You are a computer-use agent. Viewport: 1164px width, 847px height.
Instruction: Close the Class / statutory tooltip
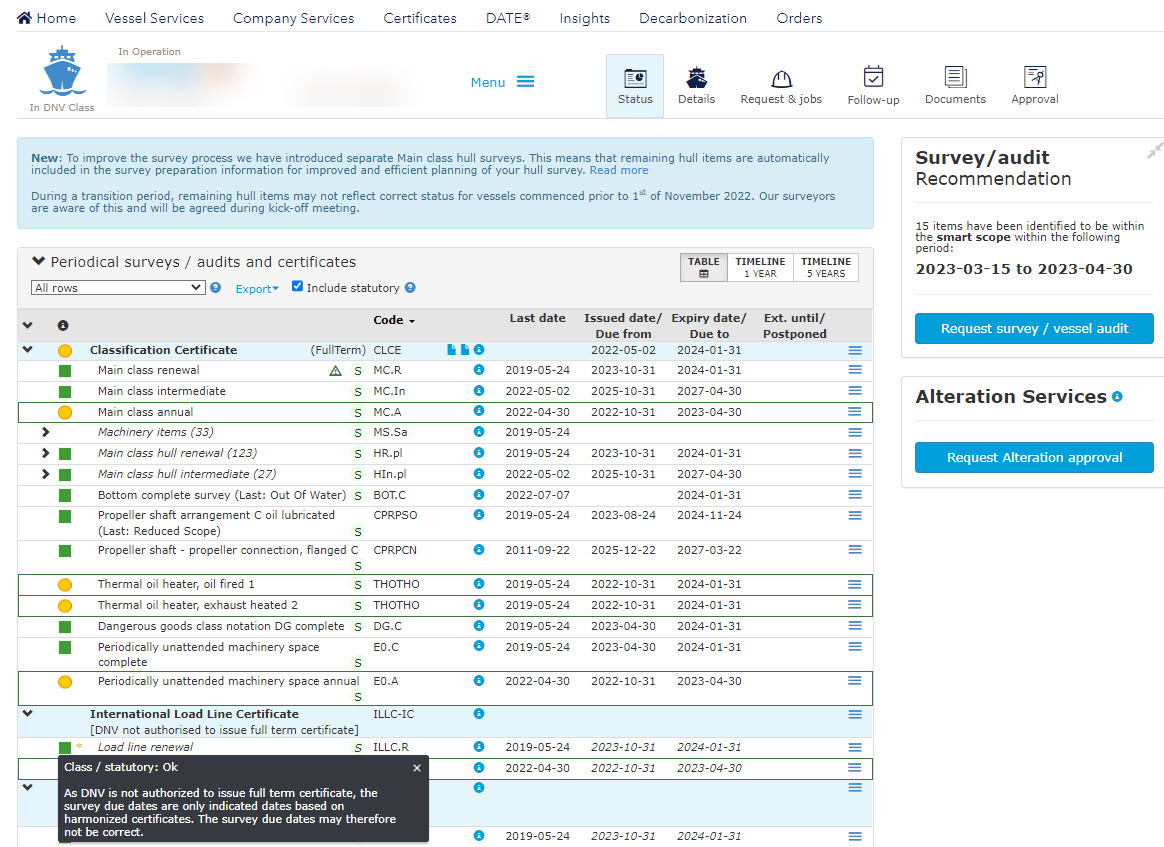tap(417, 768)
